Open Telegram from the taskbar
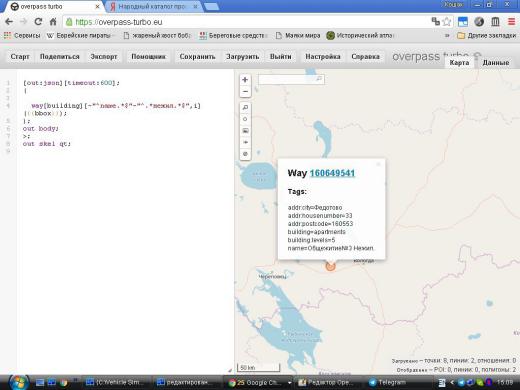The width and height of the screenshot is (520, 390). pos(388,382)
